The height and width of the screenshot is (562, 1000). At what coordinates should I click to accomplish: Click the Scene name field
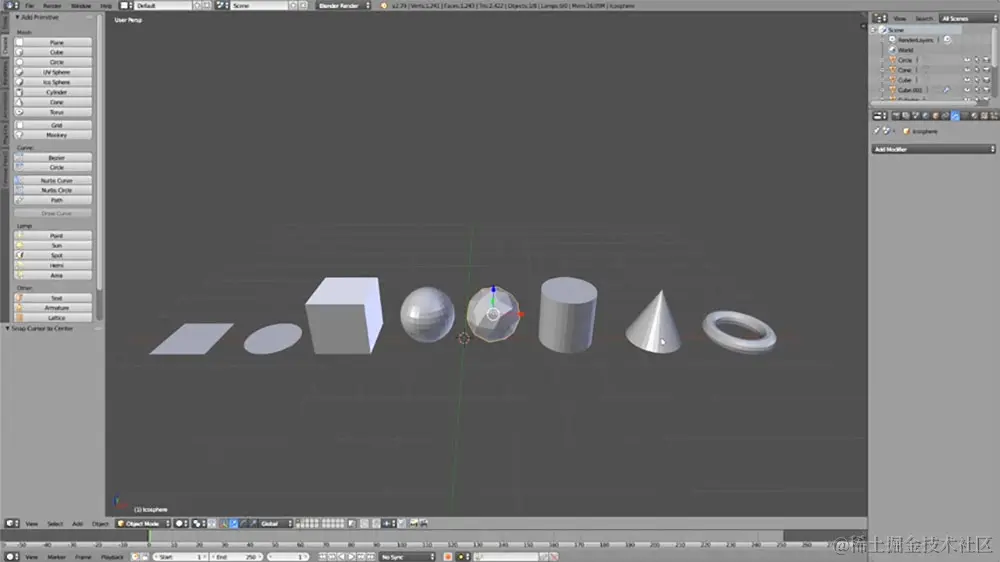[261, 6]
